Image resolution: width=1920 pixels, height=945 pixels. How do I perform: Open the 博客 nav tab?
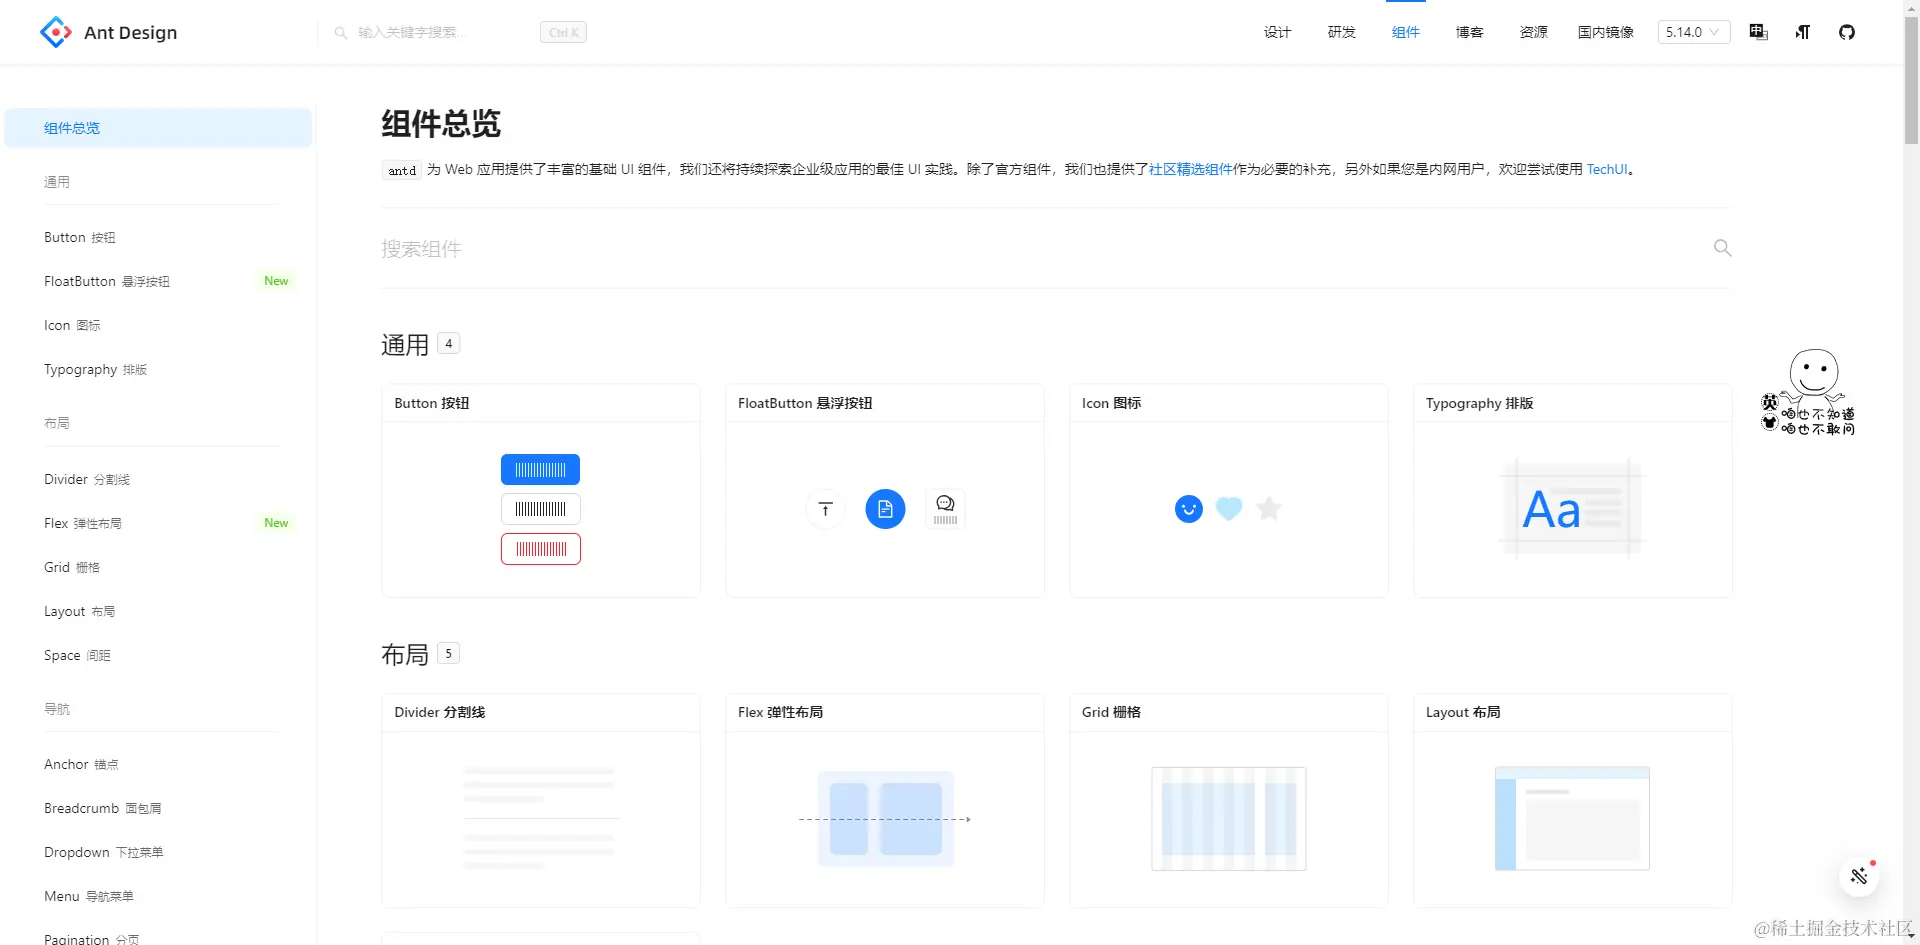pyautogui.click(x=1469, y=32)
